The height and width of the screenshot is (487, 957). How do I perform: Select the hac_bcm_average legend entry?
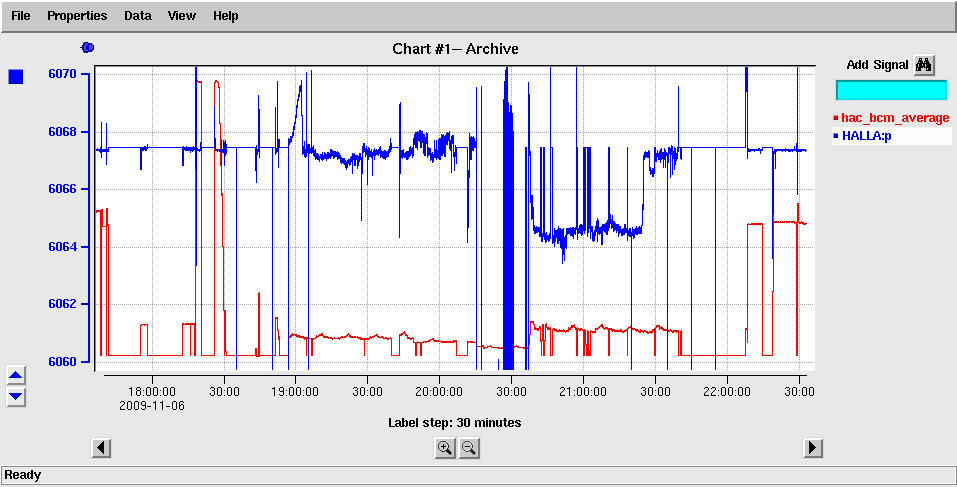point(891,118)
